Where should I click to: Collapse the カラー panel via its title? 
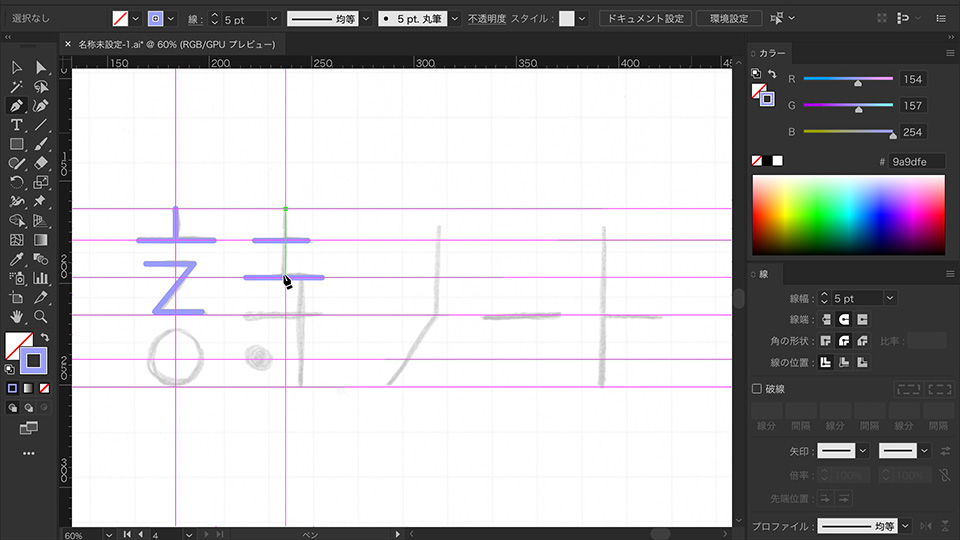pyautogui.click(x=772, y=54)
